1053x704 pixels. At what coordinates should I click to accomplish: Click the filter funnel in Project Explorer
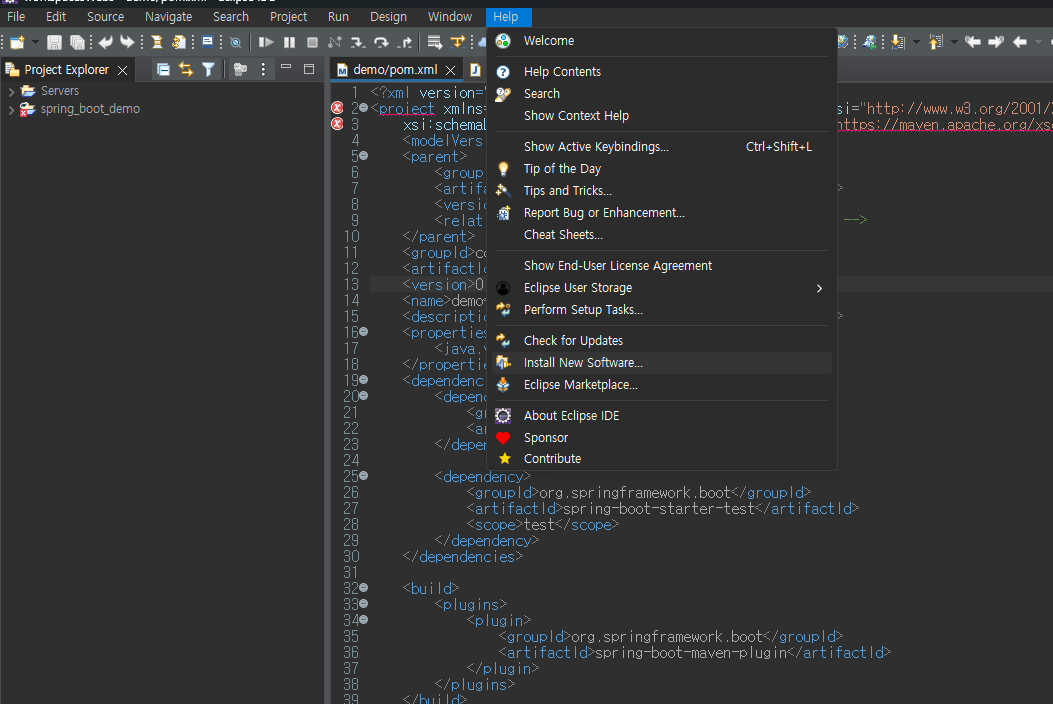pyautogui.click(x=208, y=69)
